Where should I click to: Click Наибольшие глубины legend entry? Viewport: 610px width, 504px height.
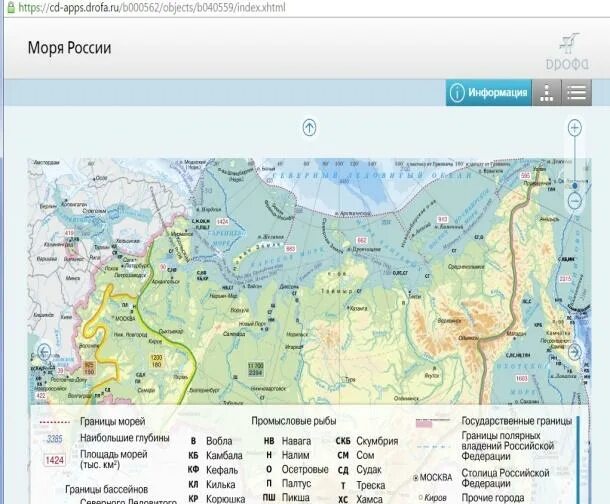(124, 438)
